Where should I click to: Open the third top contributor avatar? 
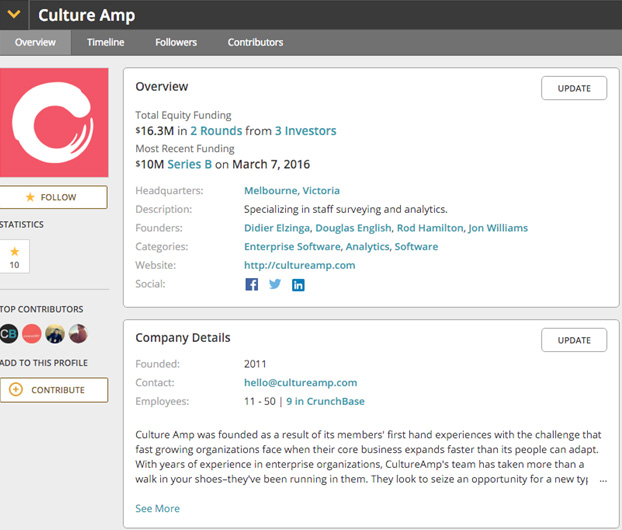tap(55, 334)
